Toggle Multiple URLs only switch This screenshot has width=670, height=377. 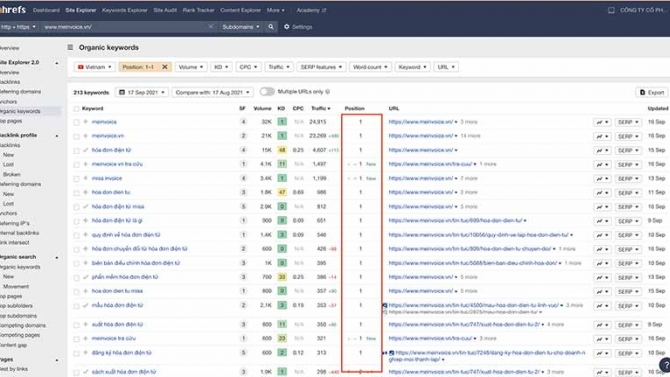click(x=267, y=91)
